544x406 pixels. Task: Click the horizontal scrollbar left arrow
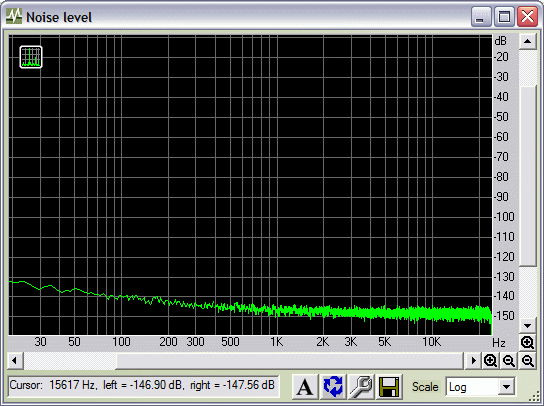15,361
